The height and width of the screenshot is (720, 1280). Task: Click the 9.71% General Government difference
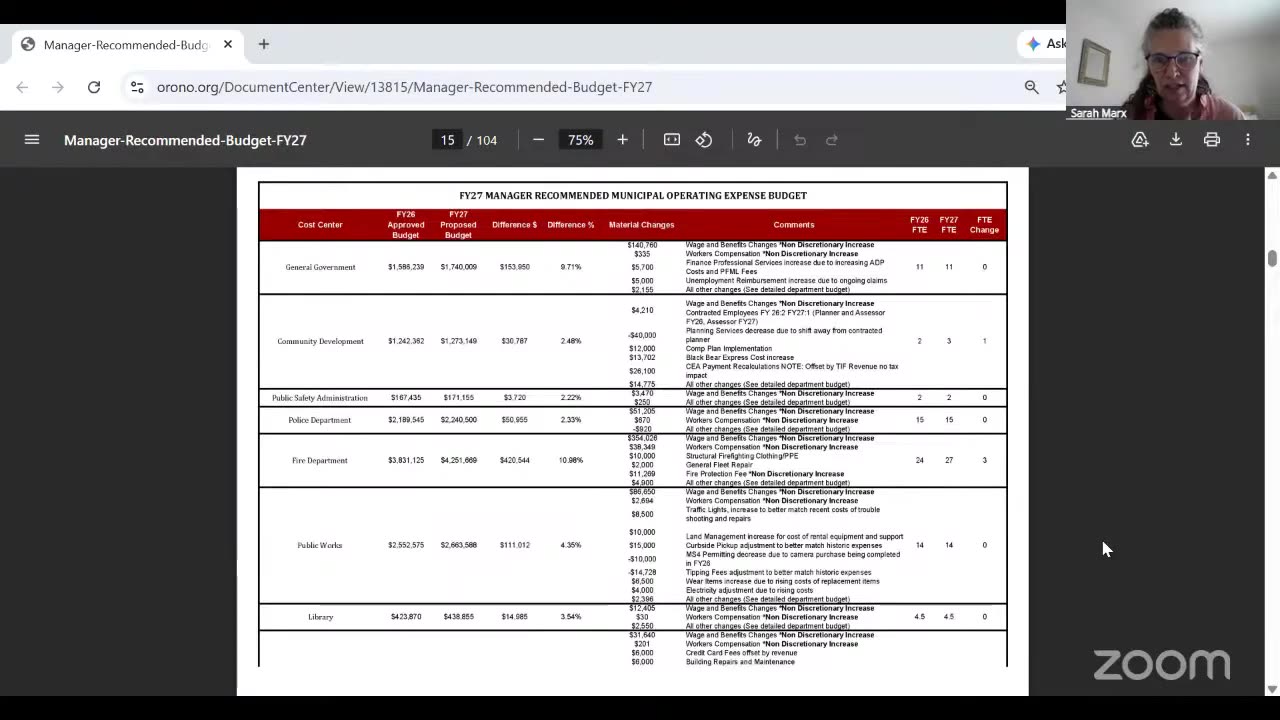pyautogui.click(x=571, y=267)
